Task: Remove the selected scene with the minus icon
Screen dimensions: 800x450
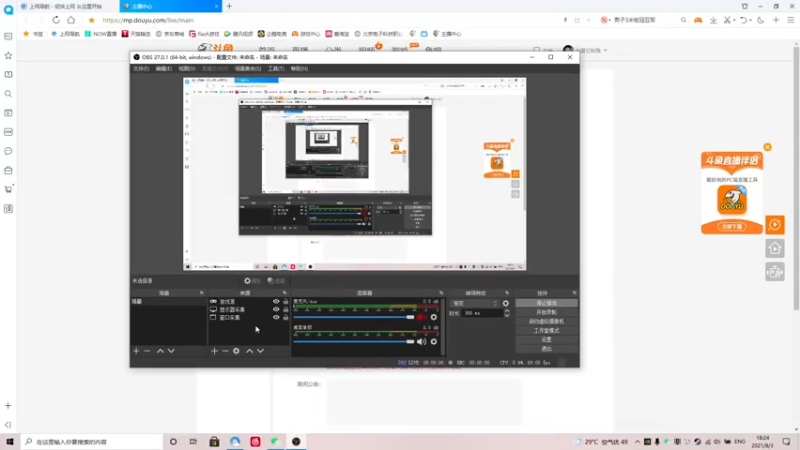Action: click(x=147, y=351)
